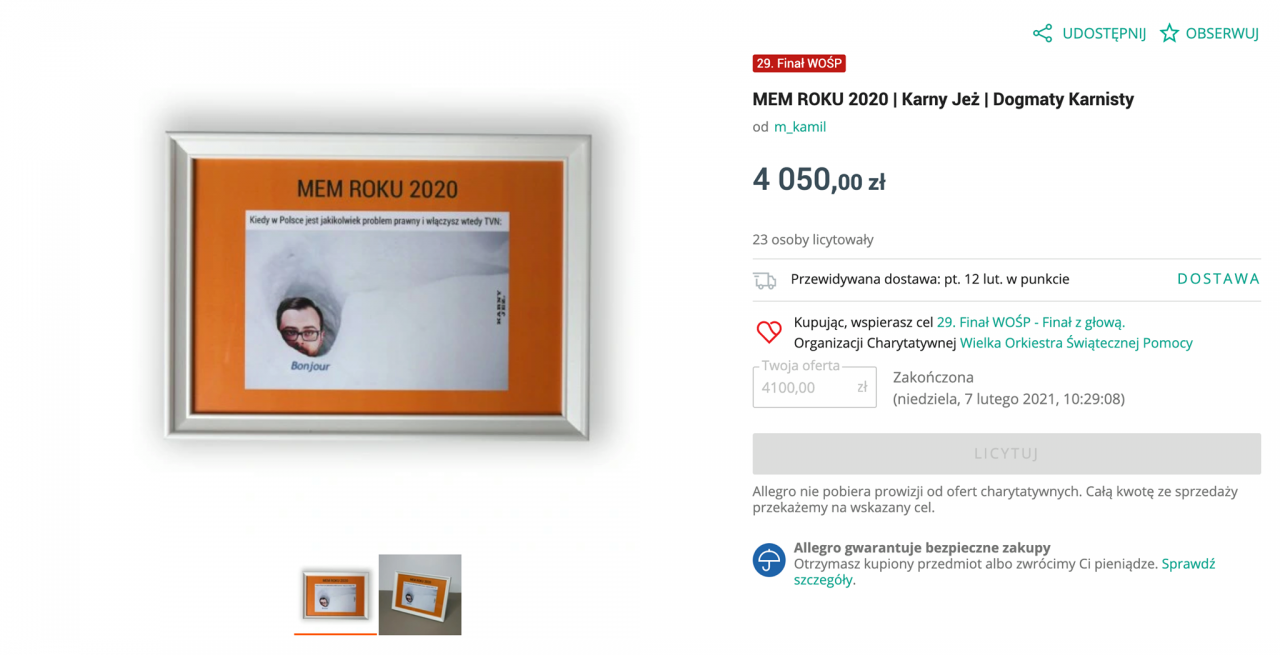
Task: Open the DOSTAWA delivery details
Action: tap(1218, 279)
